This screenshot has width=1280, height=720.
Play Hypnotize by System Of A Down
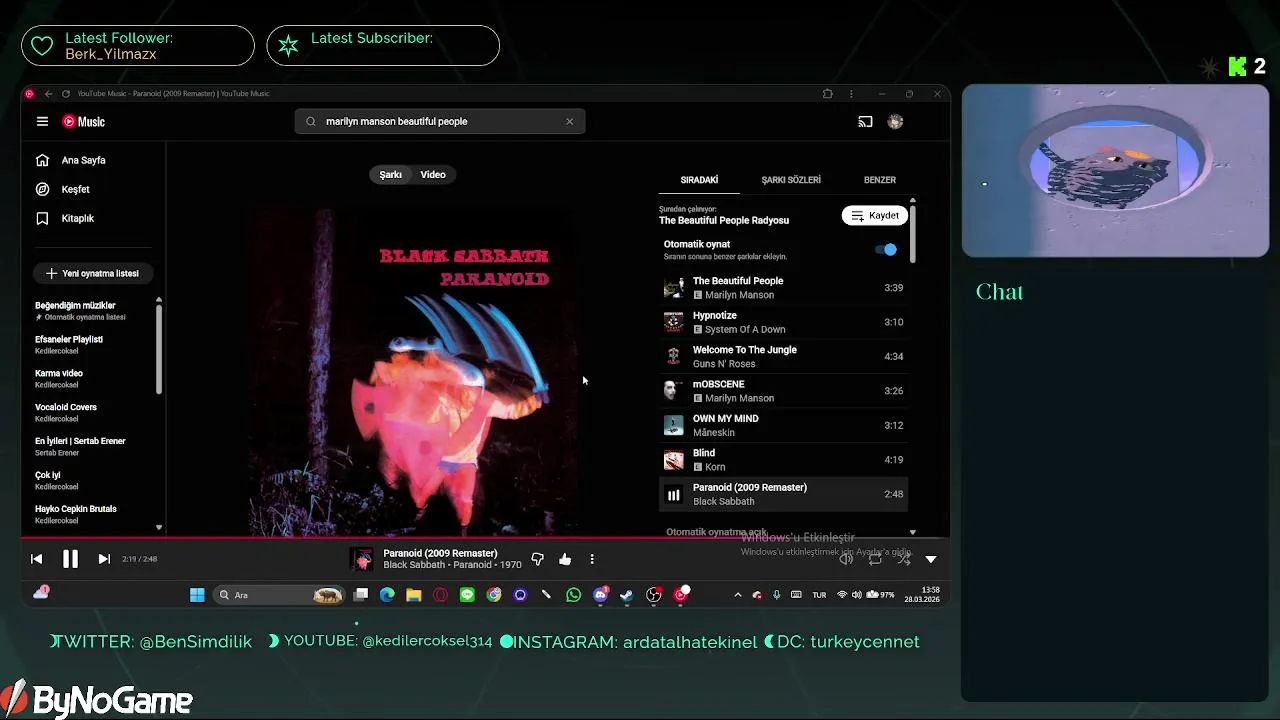pos(783,322)
